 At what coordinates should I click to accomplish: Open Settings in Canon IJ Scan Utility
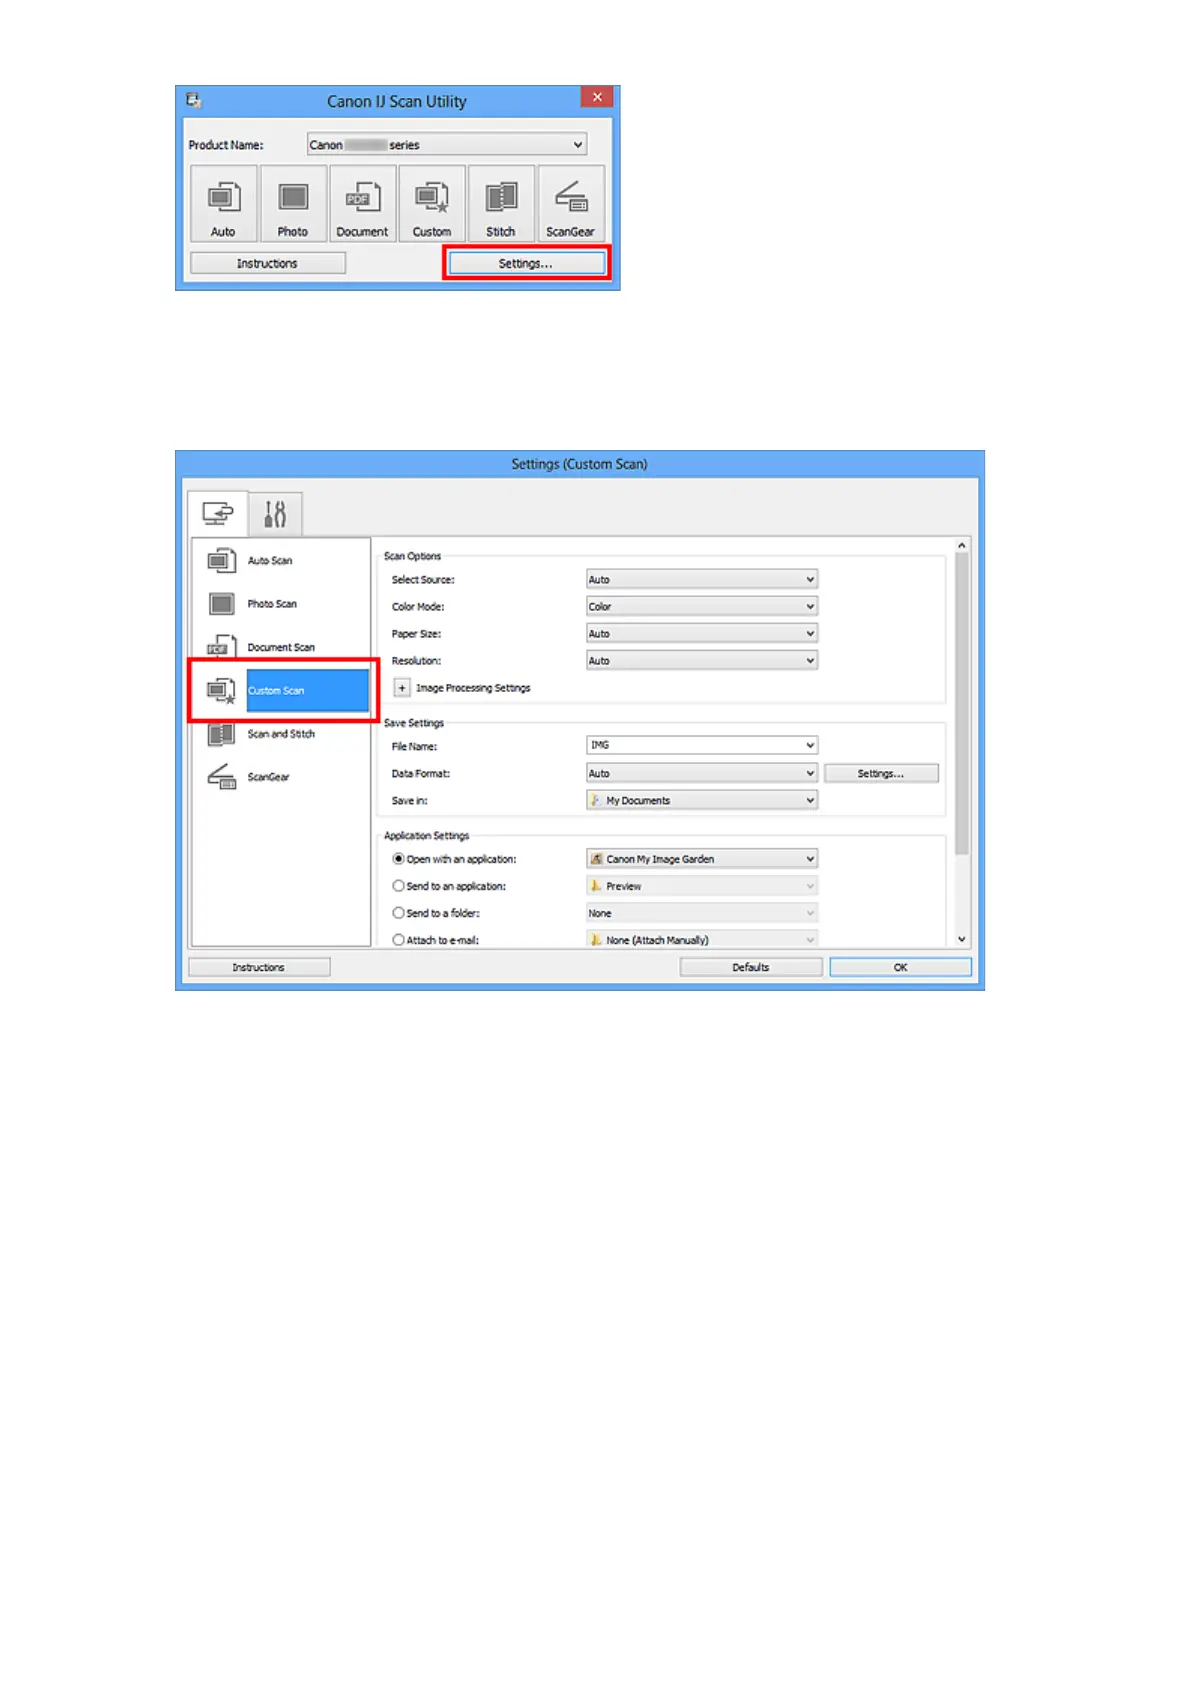click(526, 263)
